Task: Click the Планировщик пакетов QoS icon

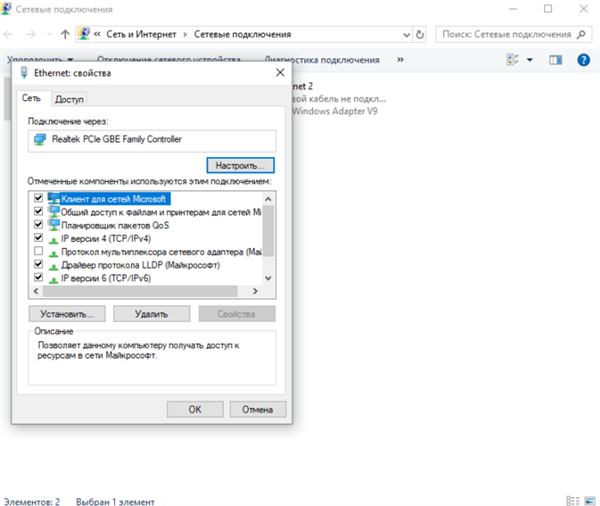Action: (x=54, y=225)
